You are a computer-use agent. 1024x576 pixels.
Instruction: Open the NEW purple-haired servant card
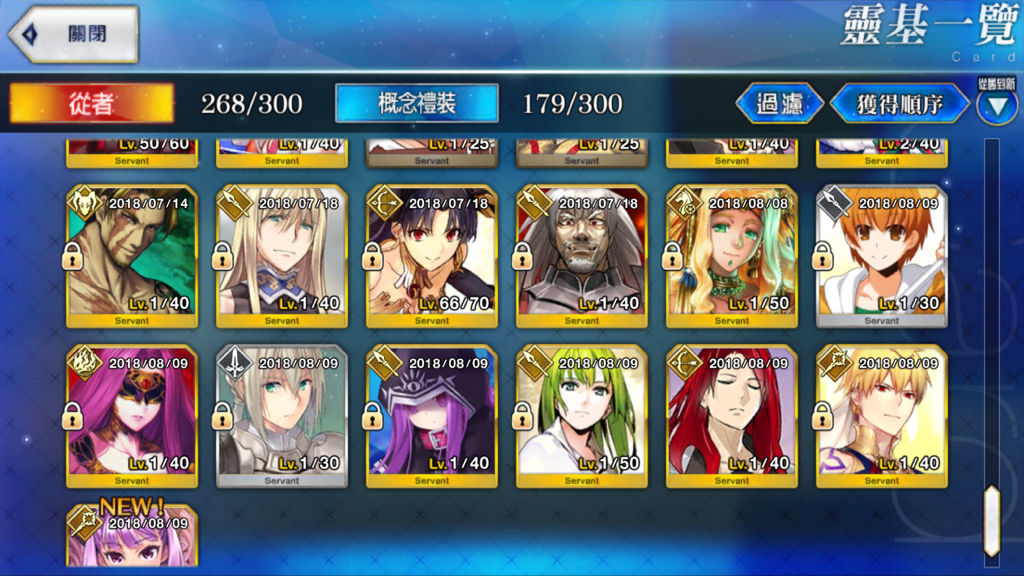click(132, 535)
